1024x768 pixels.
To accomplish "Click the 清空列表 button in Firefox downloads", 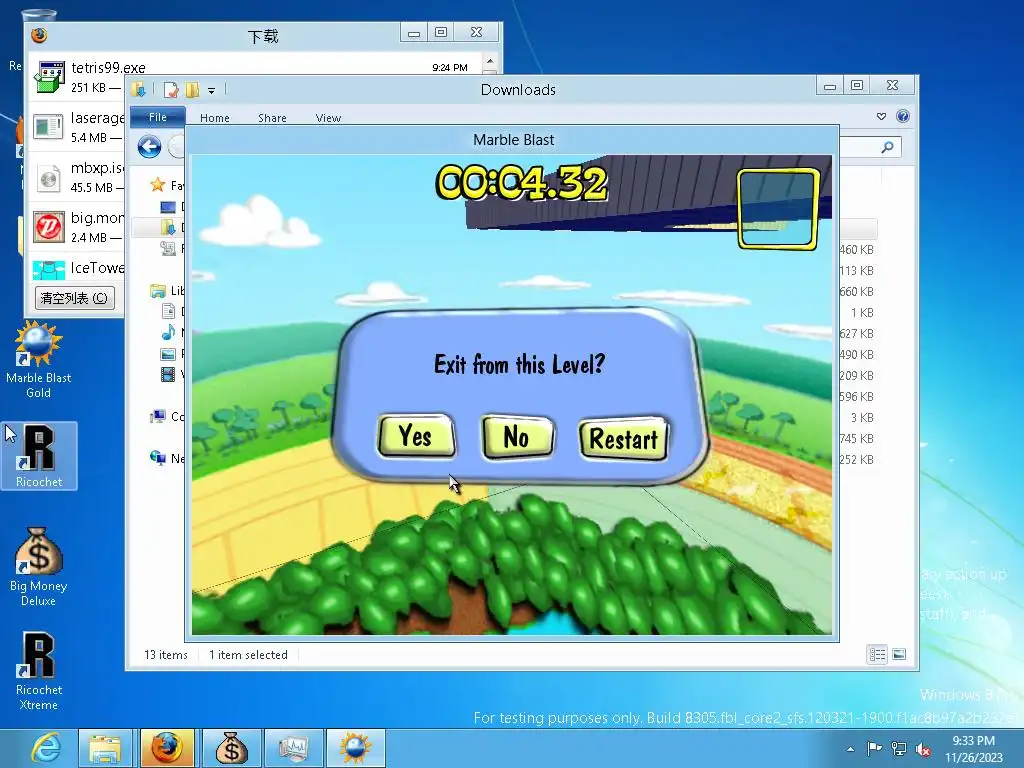I will (x=74, y=298).
